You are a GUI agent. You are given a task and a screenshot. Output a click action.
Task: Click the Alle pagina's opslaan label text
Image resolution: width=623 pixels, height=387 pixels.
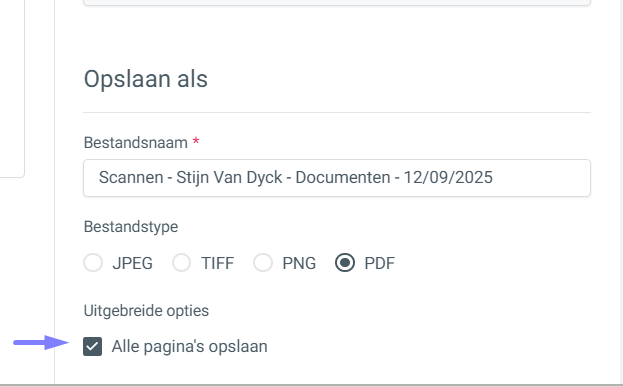pyautogui.click(x=190, y=346)
